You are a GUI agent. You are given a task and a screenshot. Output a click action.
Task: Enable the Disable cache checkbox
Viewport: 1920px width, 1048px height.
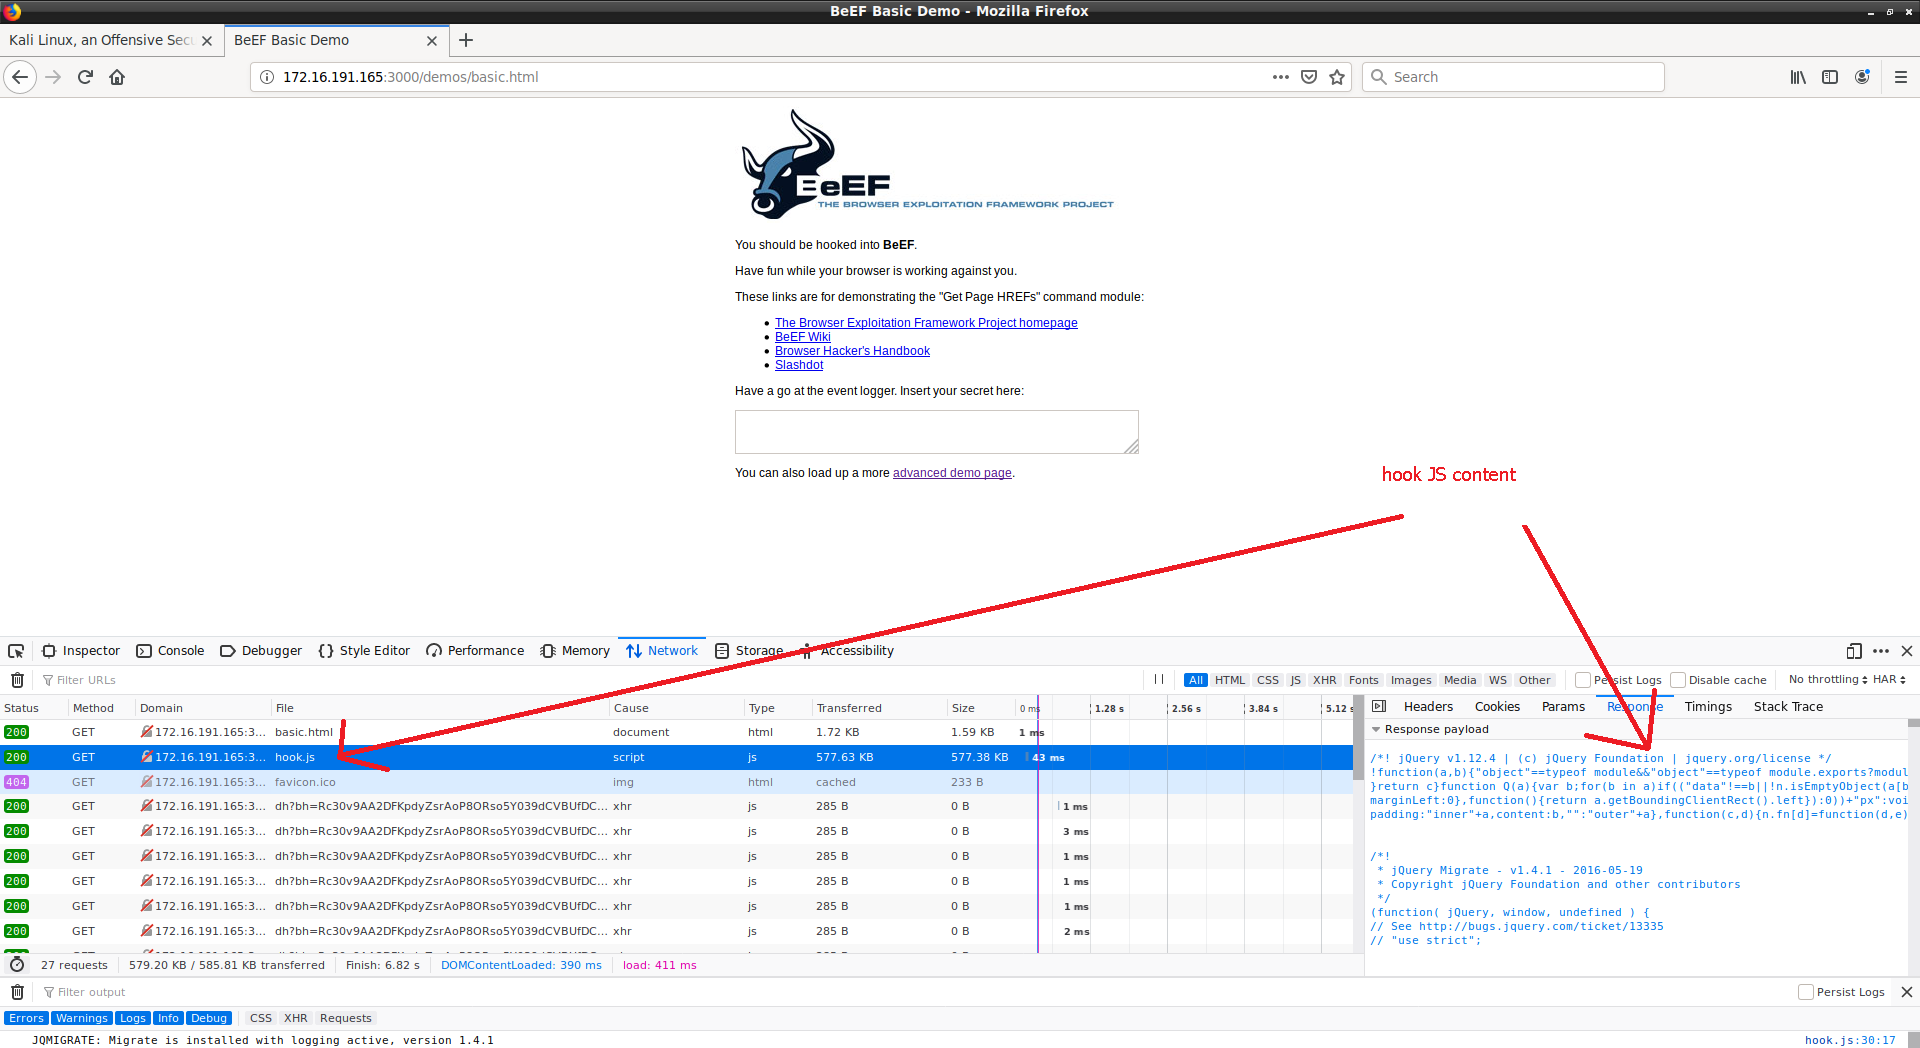[1678, 679]
